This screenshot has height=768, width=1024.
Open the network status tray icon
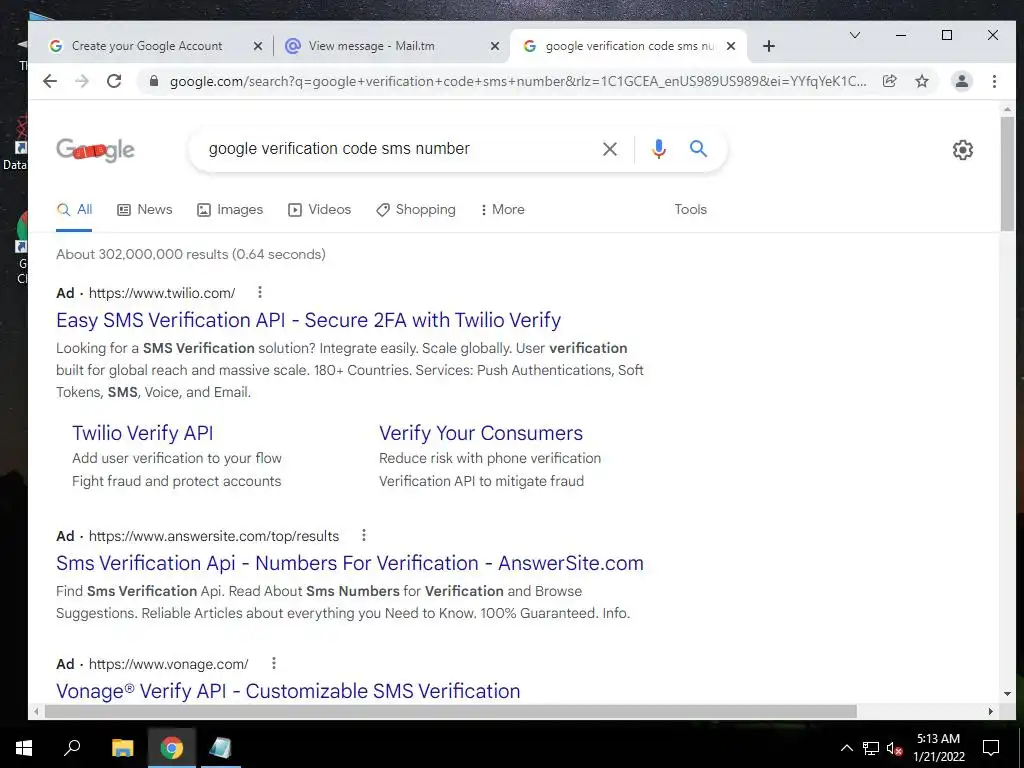coord(871,748)
